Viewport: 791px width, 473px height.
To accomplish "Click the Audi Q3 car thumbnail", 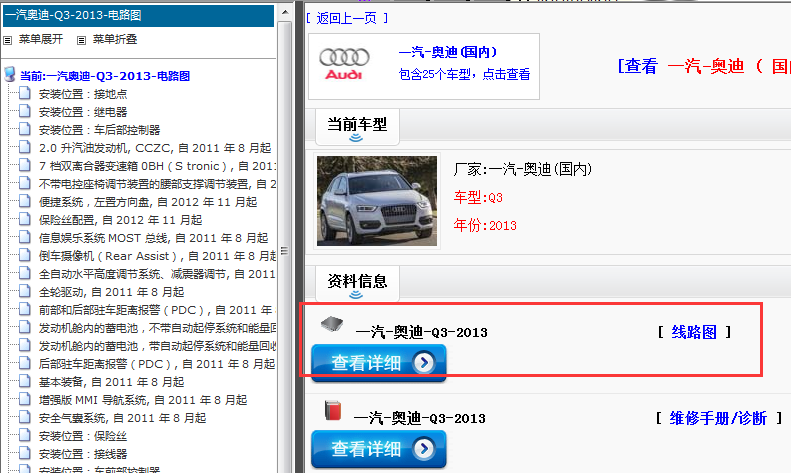I will [x=377, y=201].
